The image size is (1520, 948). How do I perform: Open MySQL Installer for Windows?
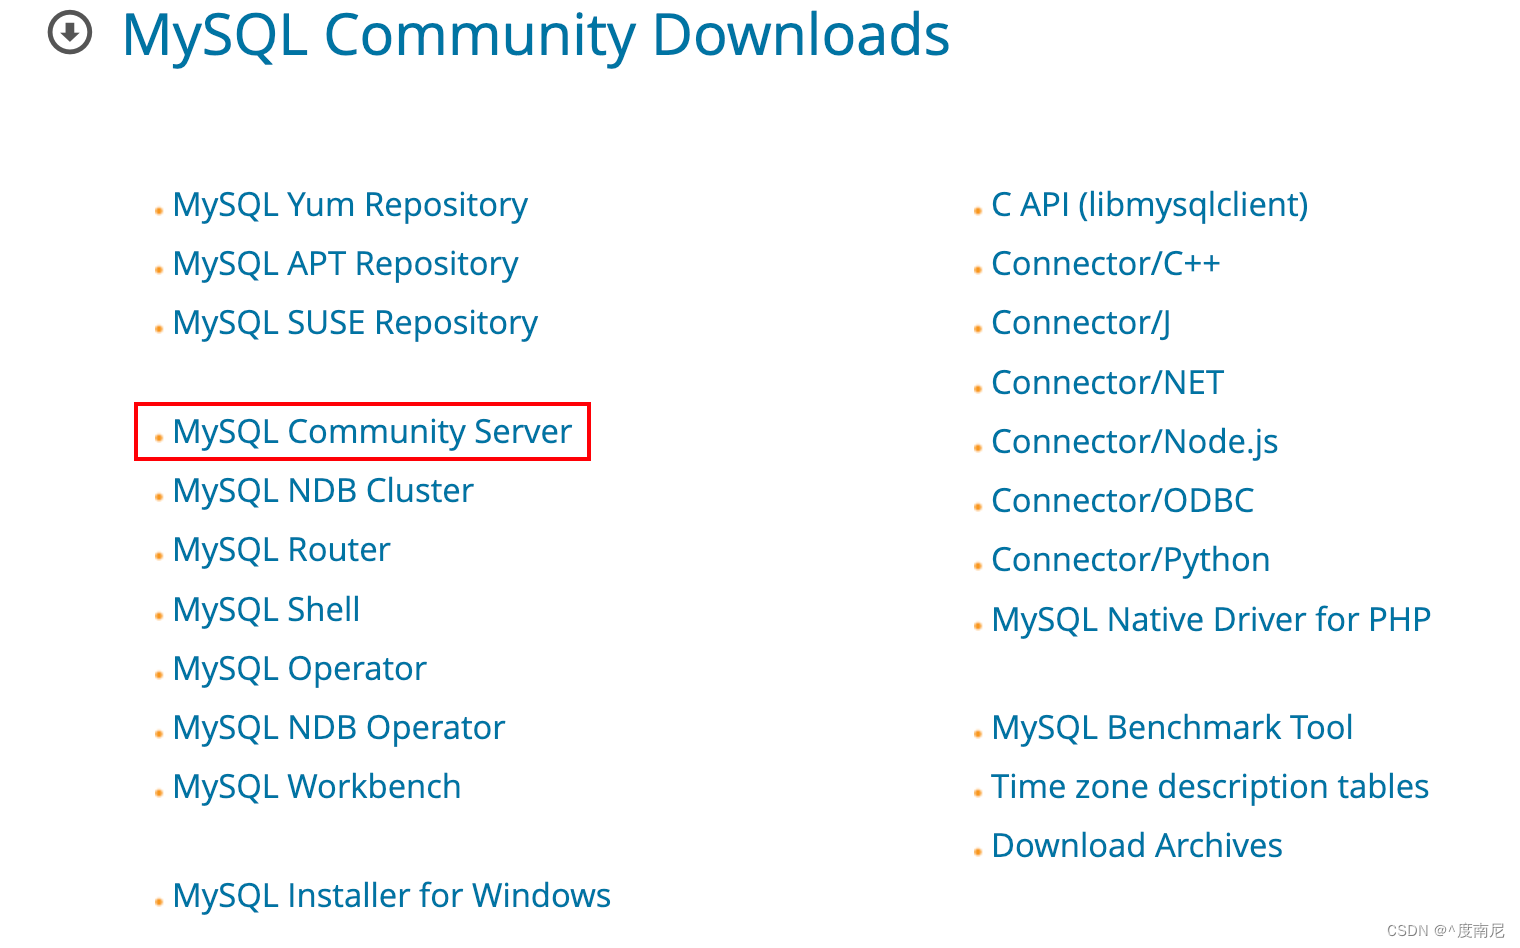(391, 896)
